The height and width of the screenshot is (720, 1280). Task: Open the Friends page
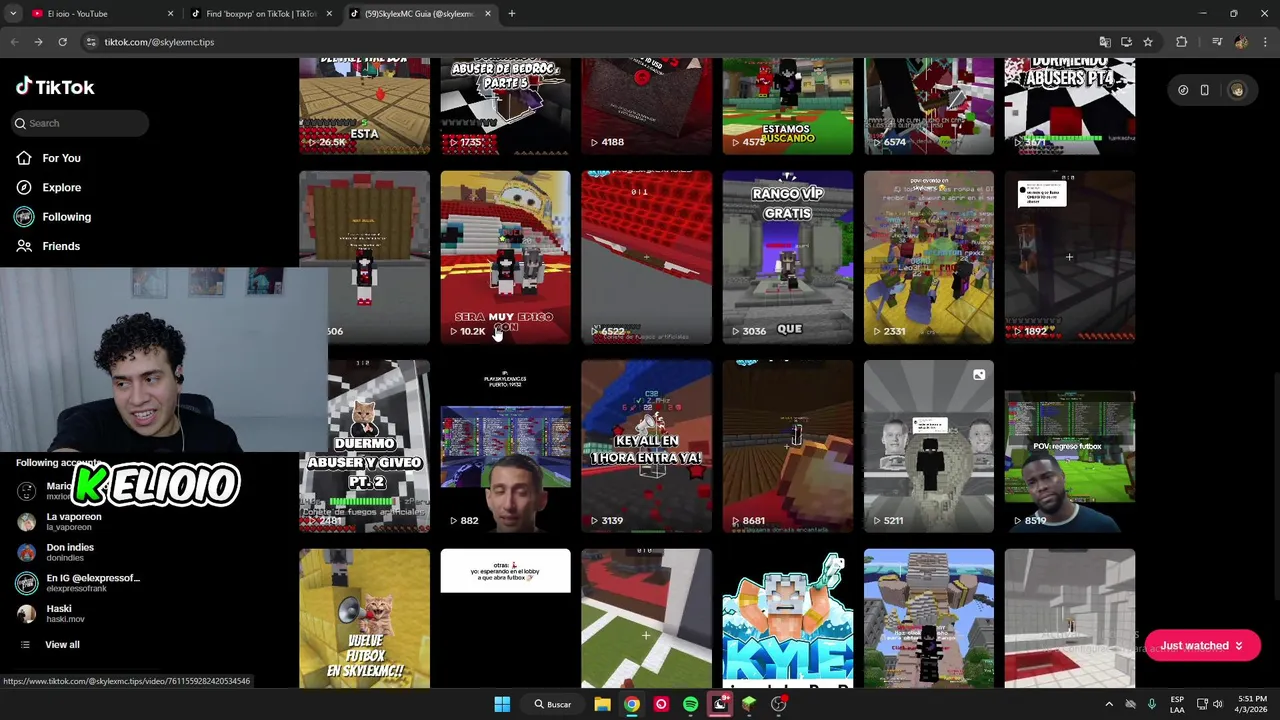click(48, 246)
